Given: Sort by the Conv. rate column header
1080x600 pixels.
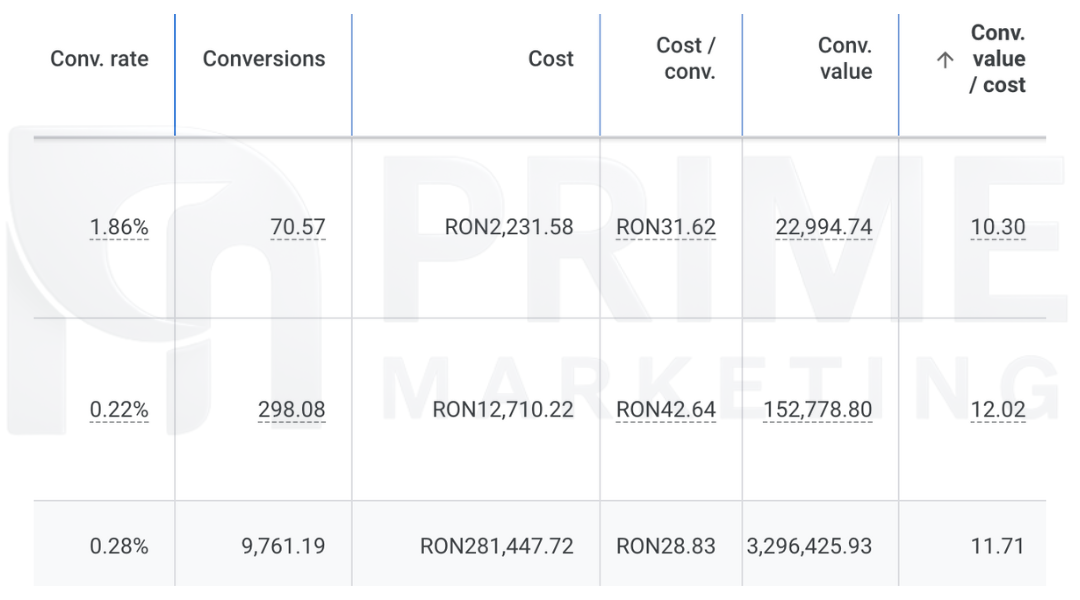Looking at the screenshot, I should 99,59.
